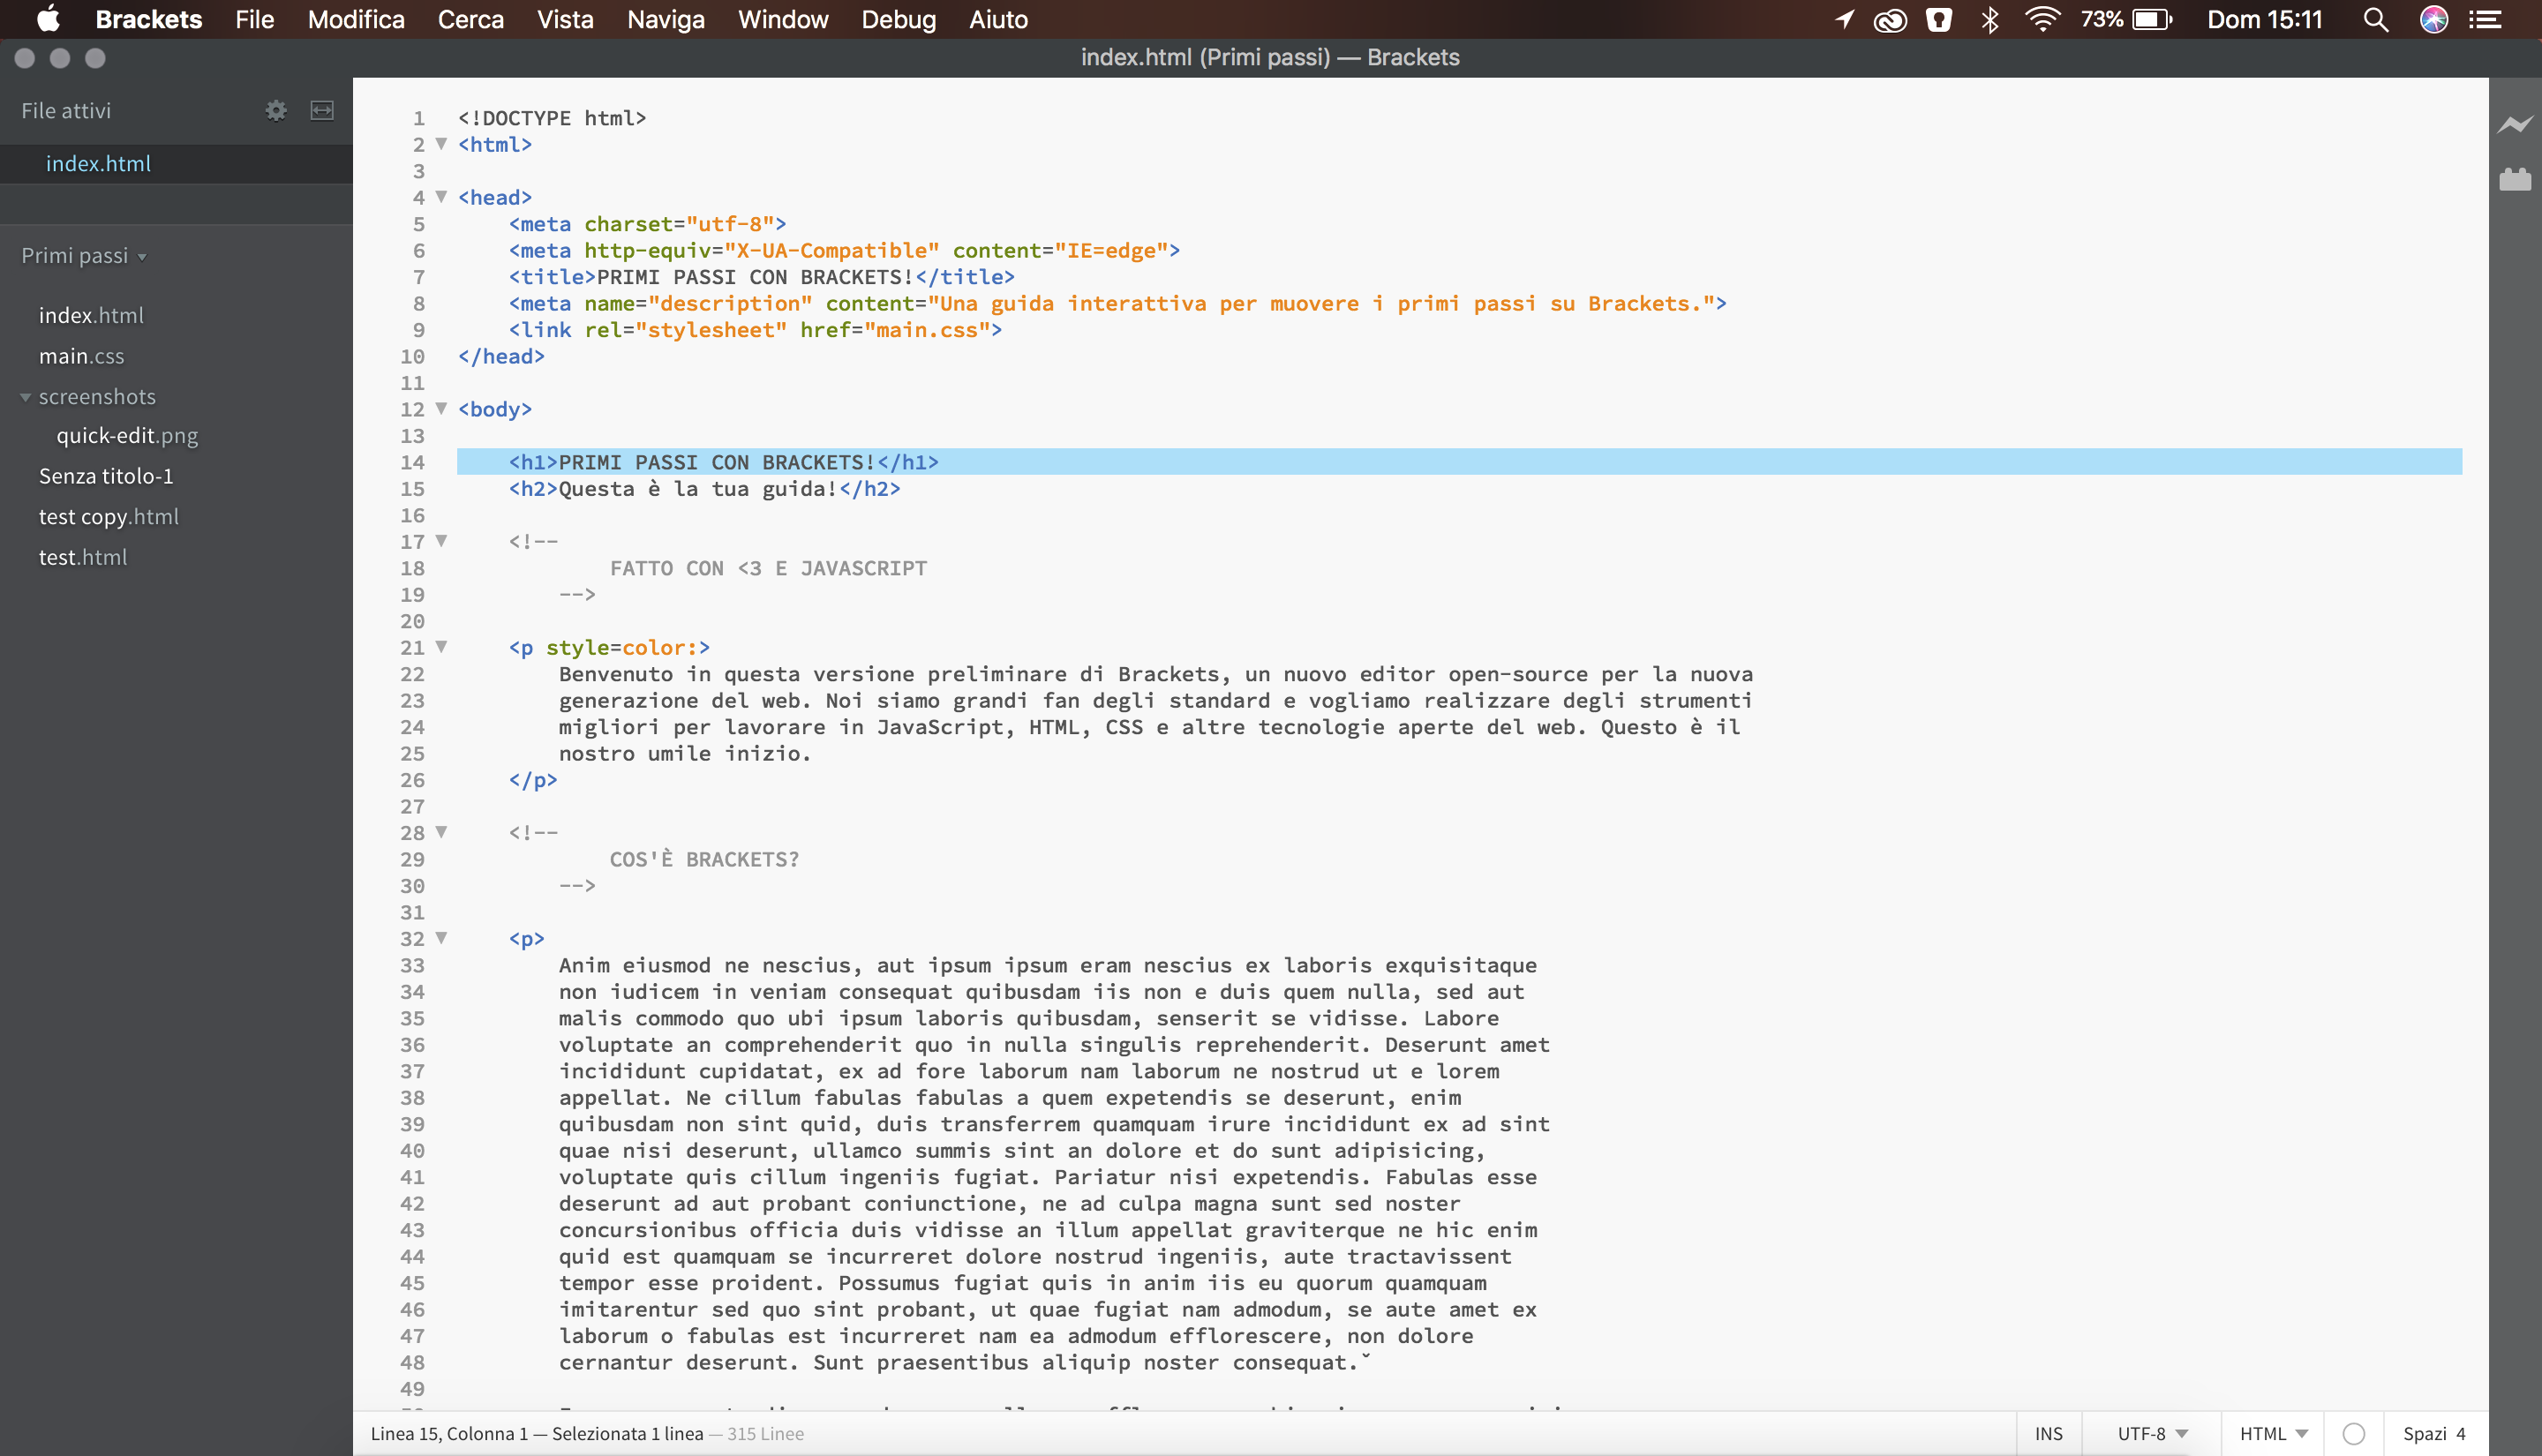This screenshot has width=2542, height=1456.
Task: Open Spotlight search in the menu bar
Action: tap(2375, 20)
